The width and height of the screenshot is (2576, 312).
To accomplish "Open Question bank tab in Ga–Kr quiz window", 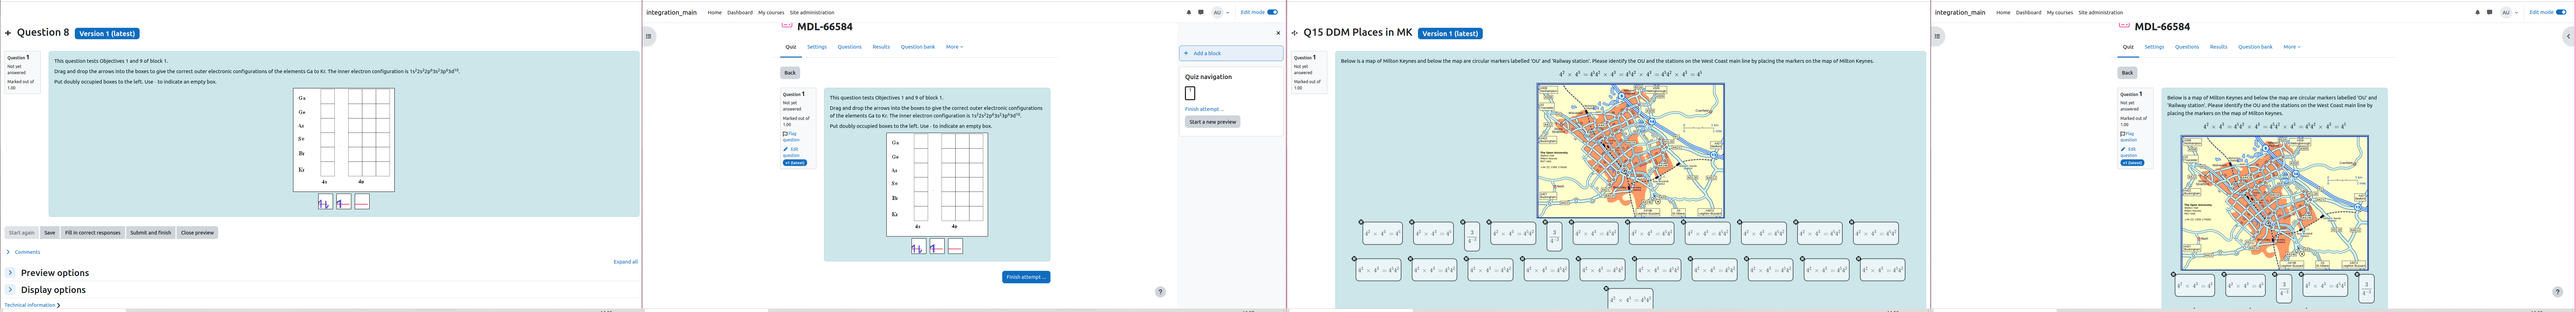I will point(918,47).
